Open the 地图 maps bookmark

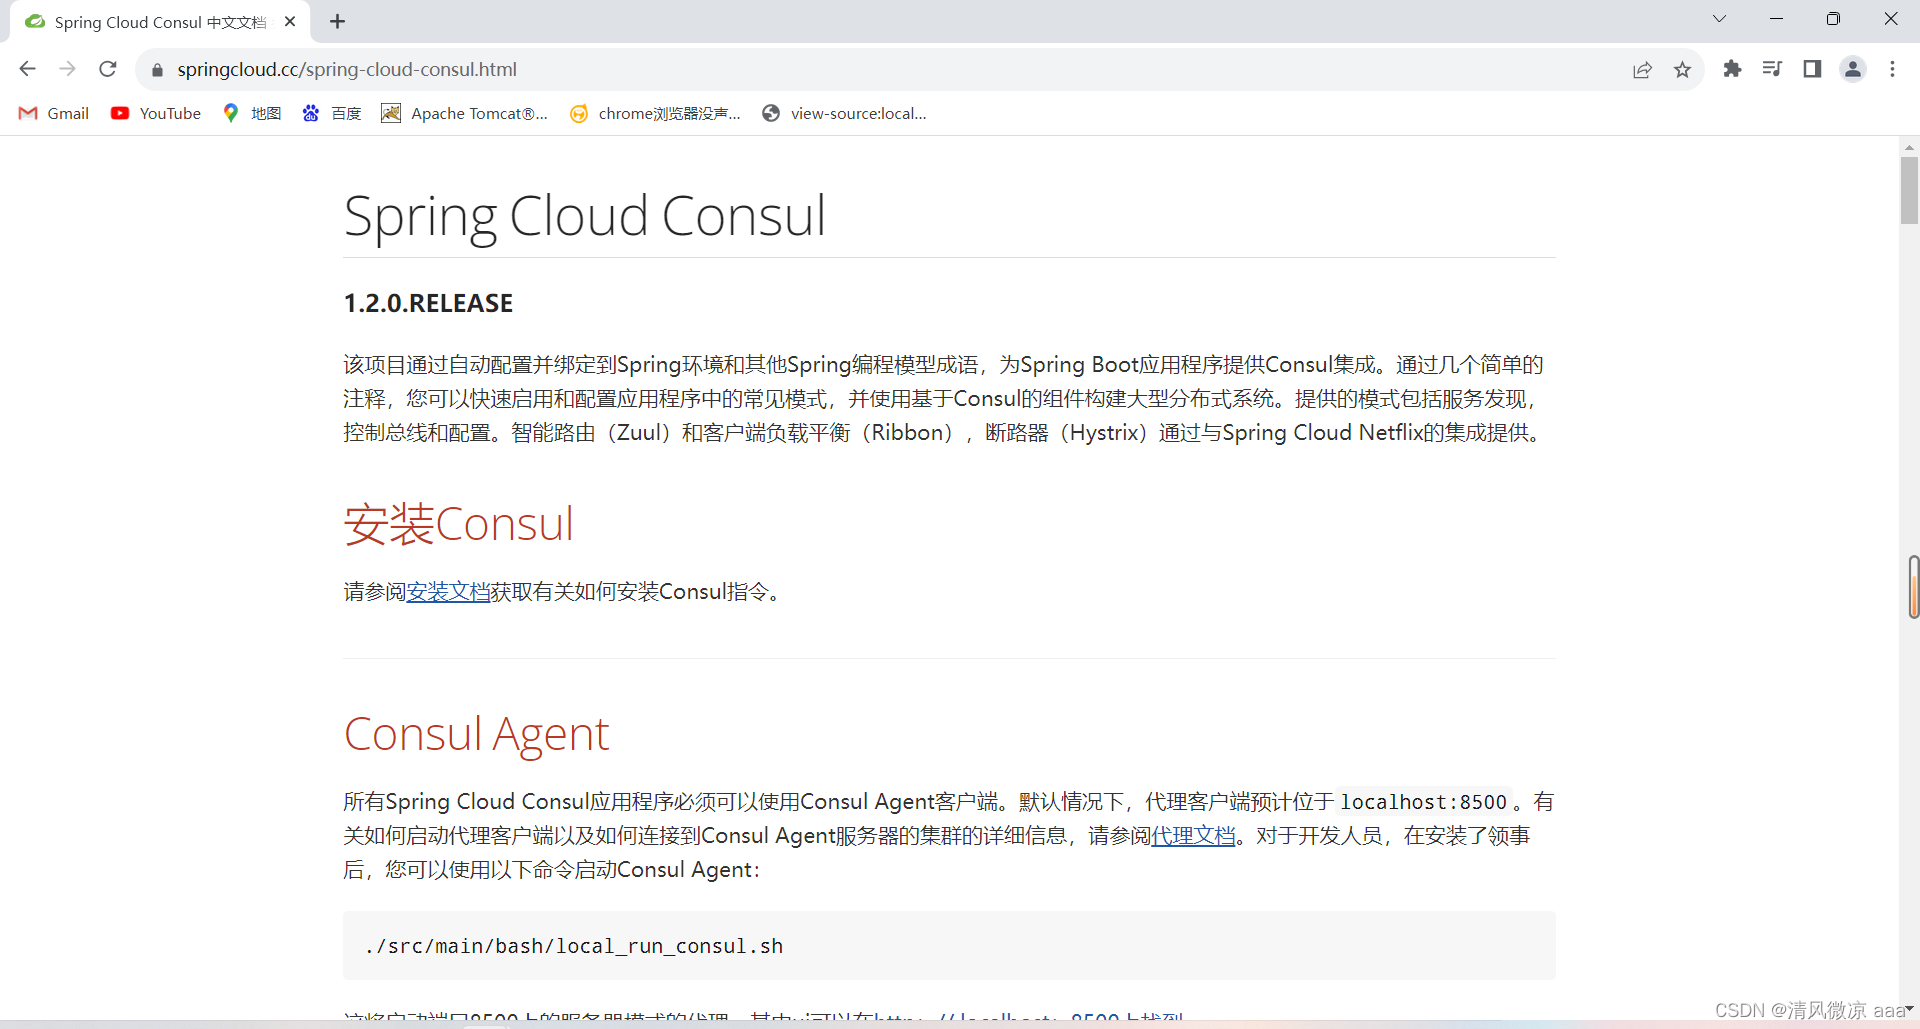[252, 113]
